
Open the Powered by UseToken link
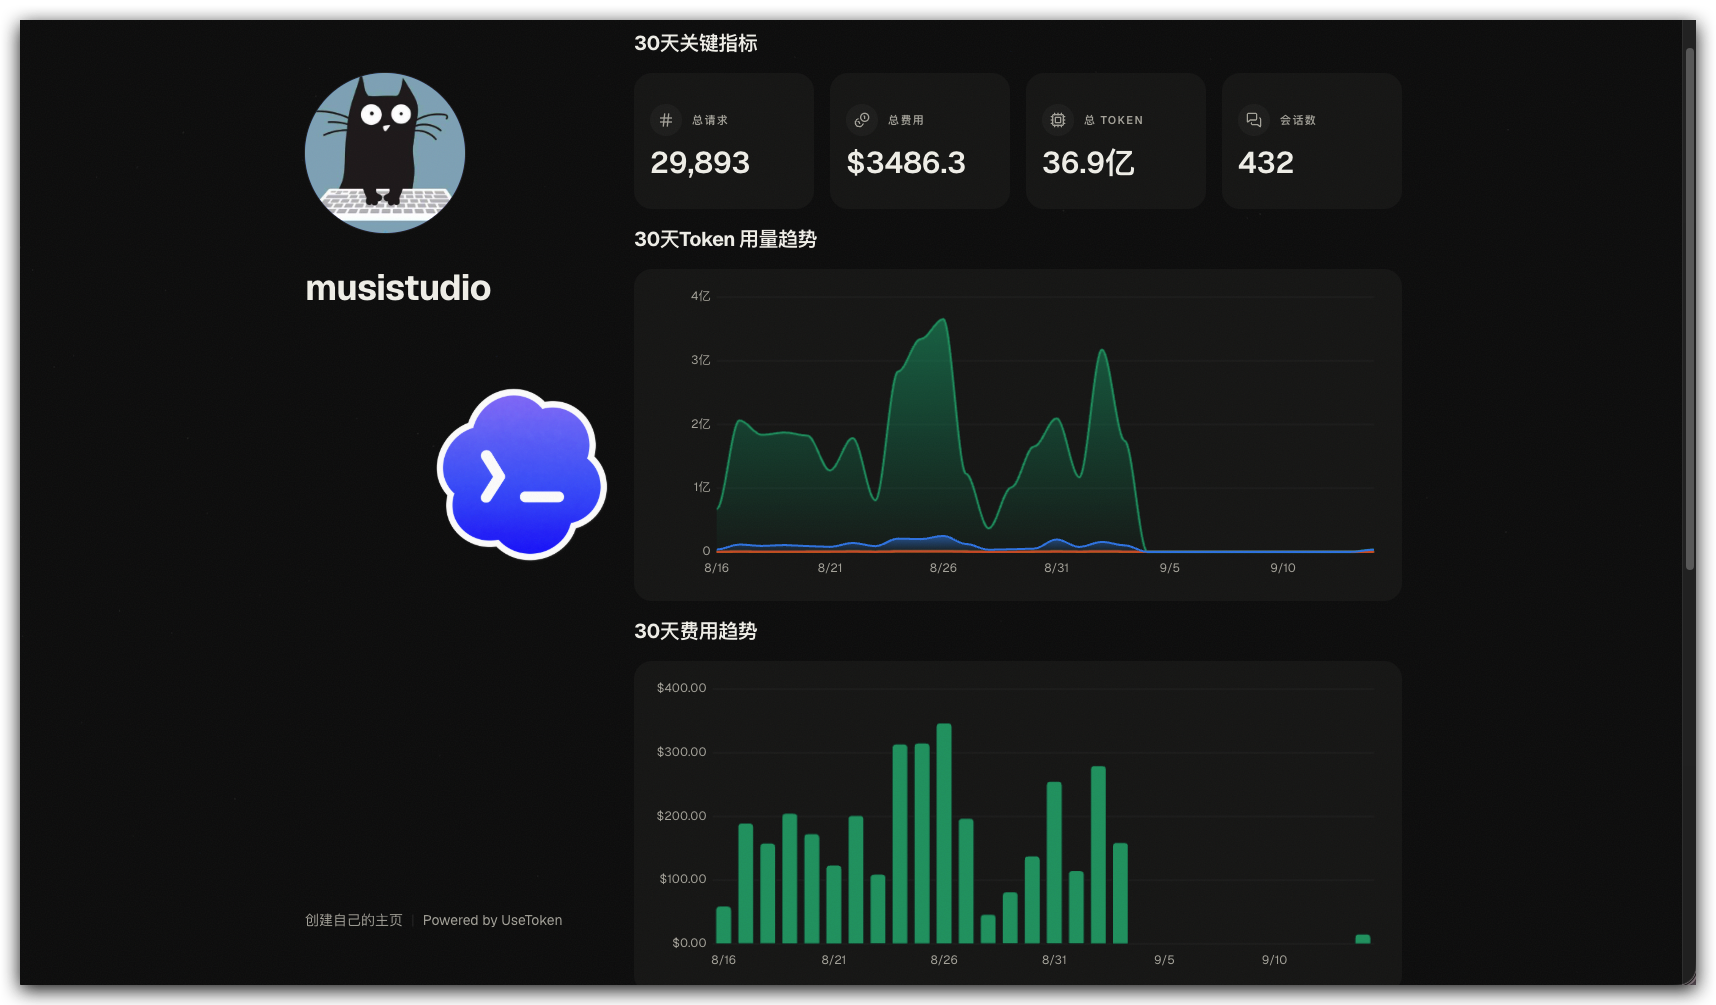click(492, 920)
